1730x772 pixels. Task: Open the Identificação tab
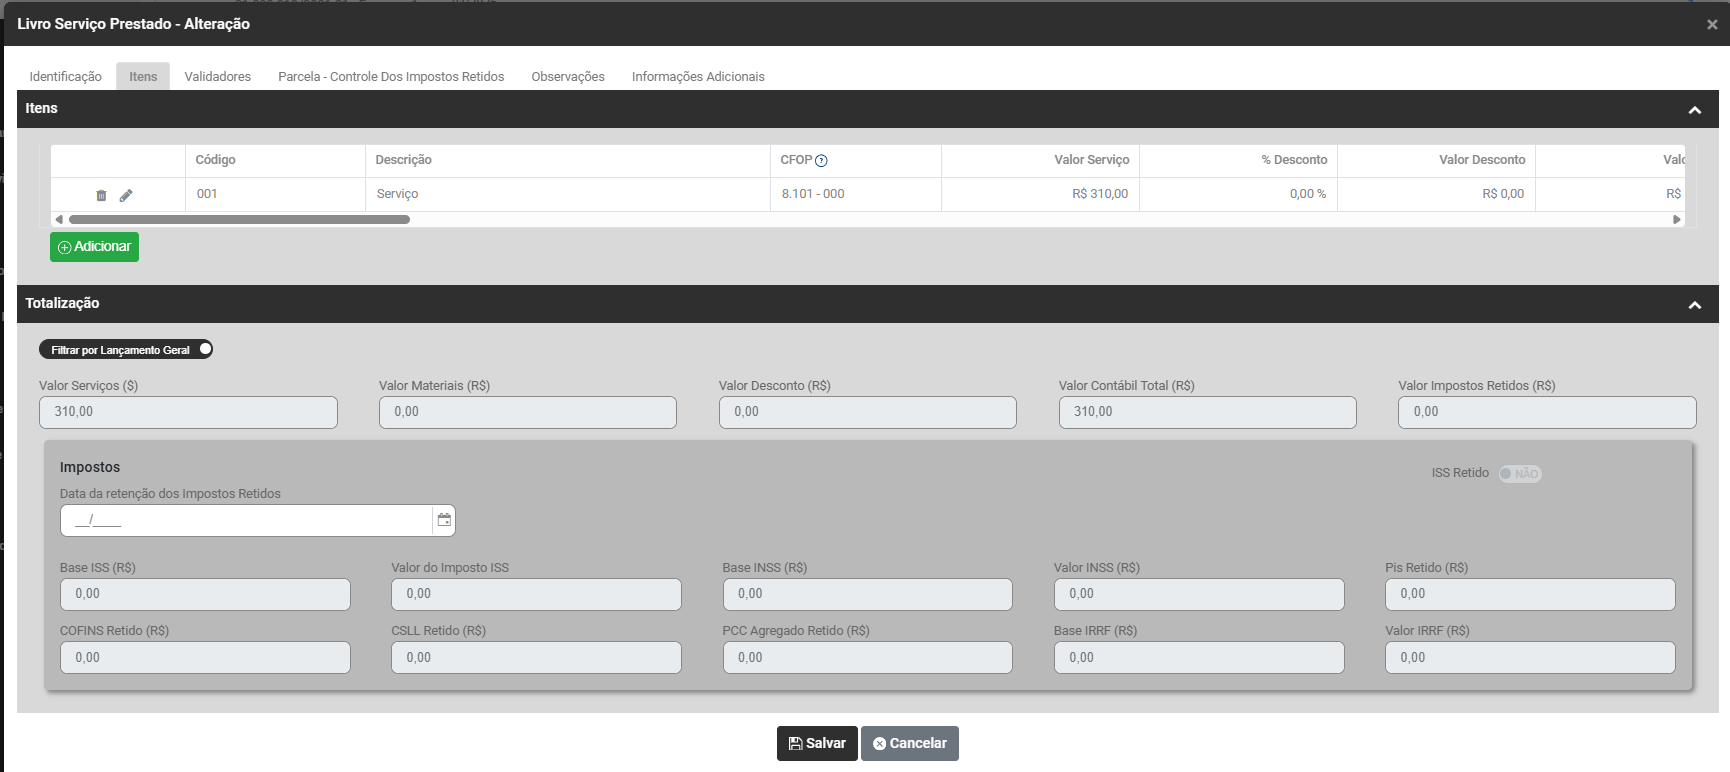[x=65, y=77]
